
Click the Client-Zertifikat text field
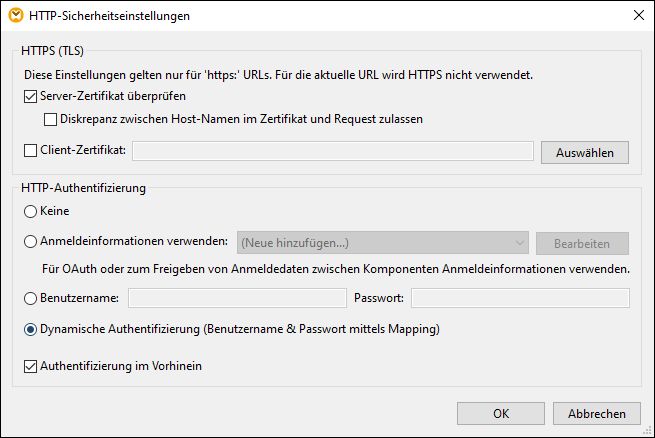pyautogui.click(x=333, y=151)
